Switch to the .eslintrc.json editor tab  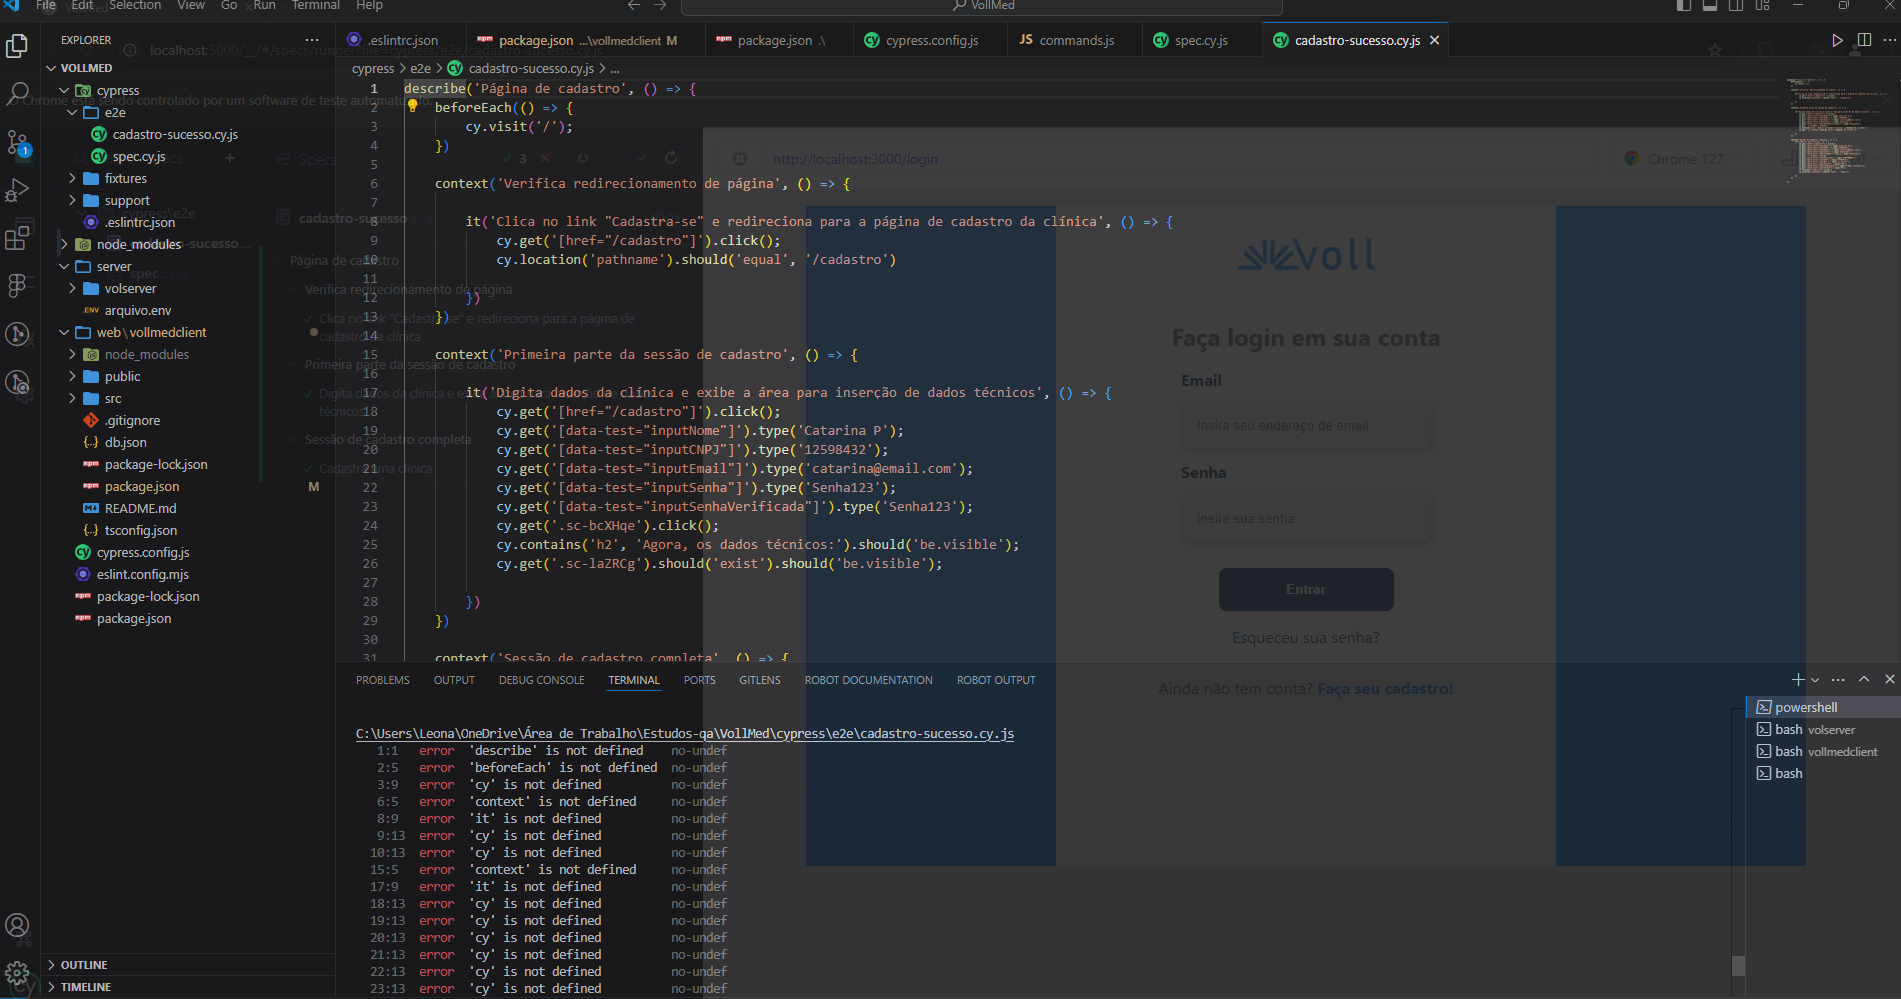402,40
